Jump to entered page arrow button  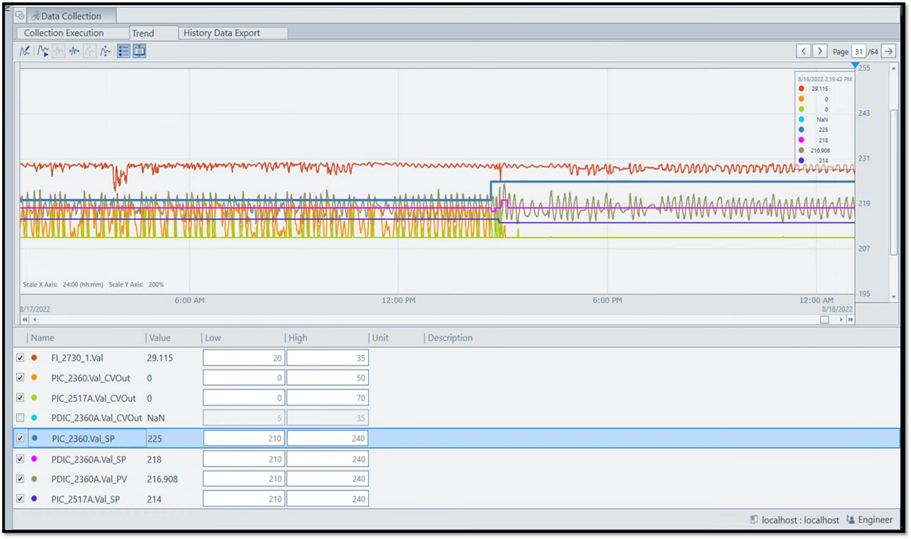click(888, 51)
